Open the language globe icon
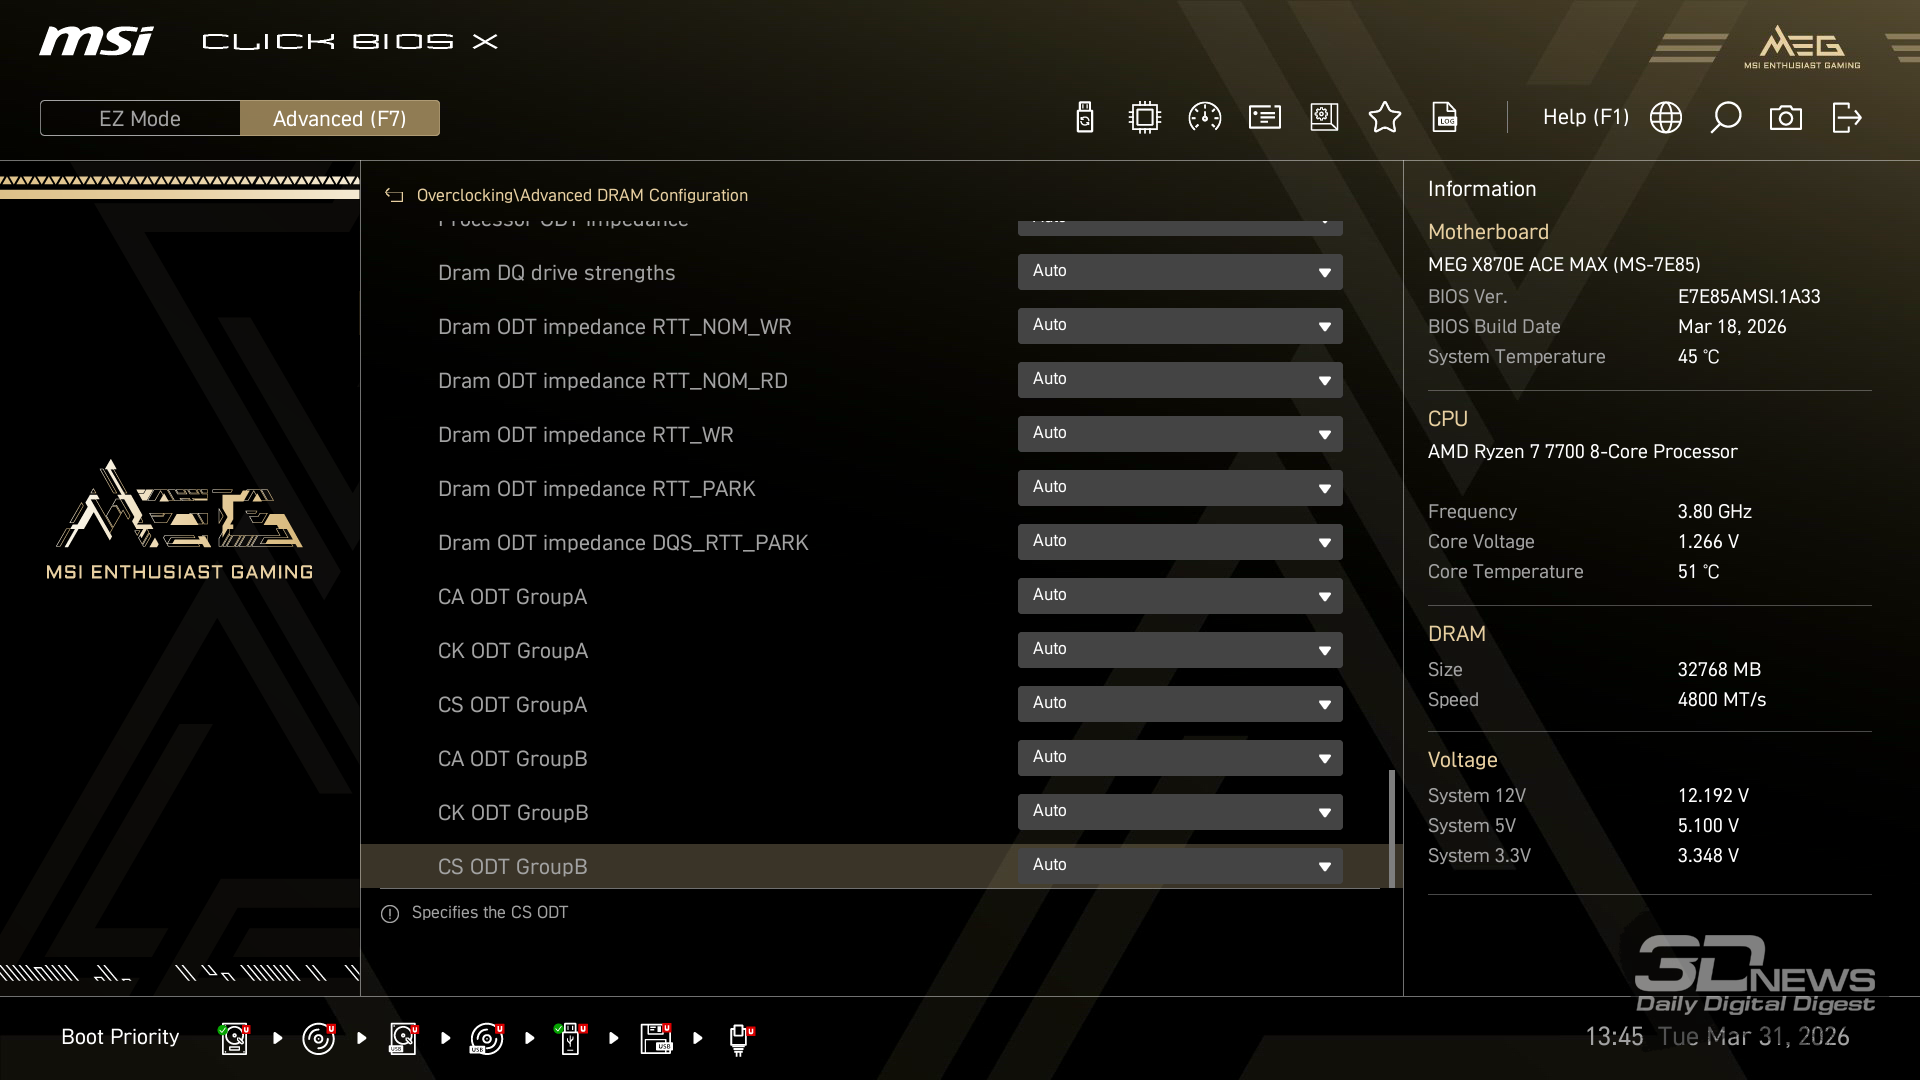The image size is (1920, 1080). (x=1665, y=118)
